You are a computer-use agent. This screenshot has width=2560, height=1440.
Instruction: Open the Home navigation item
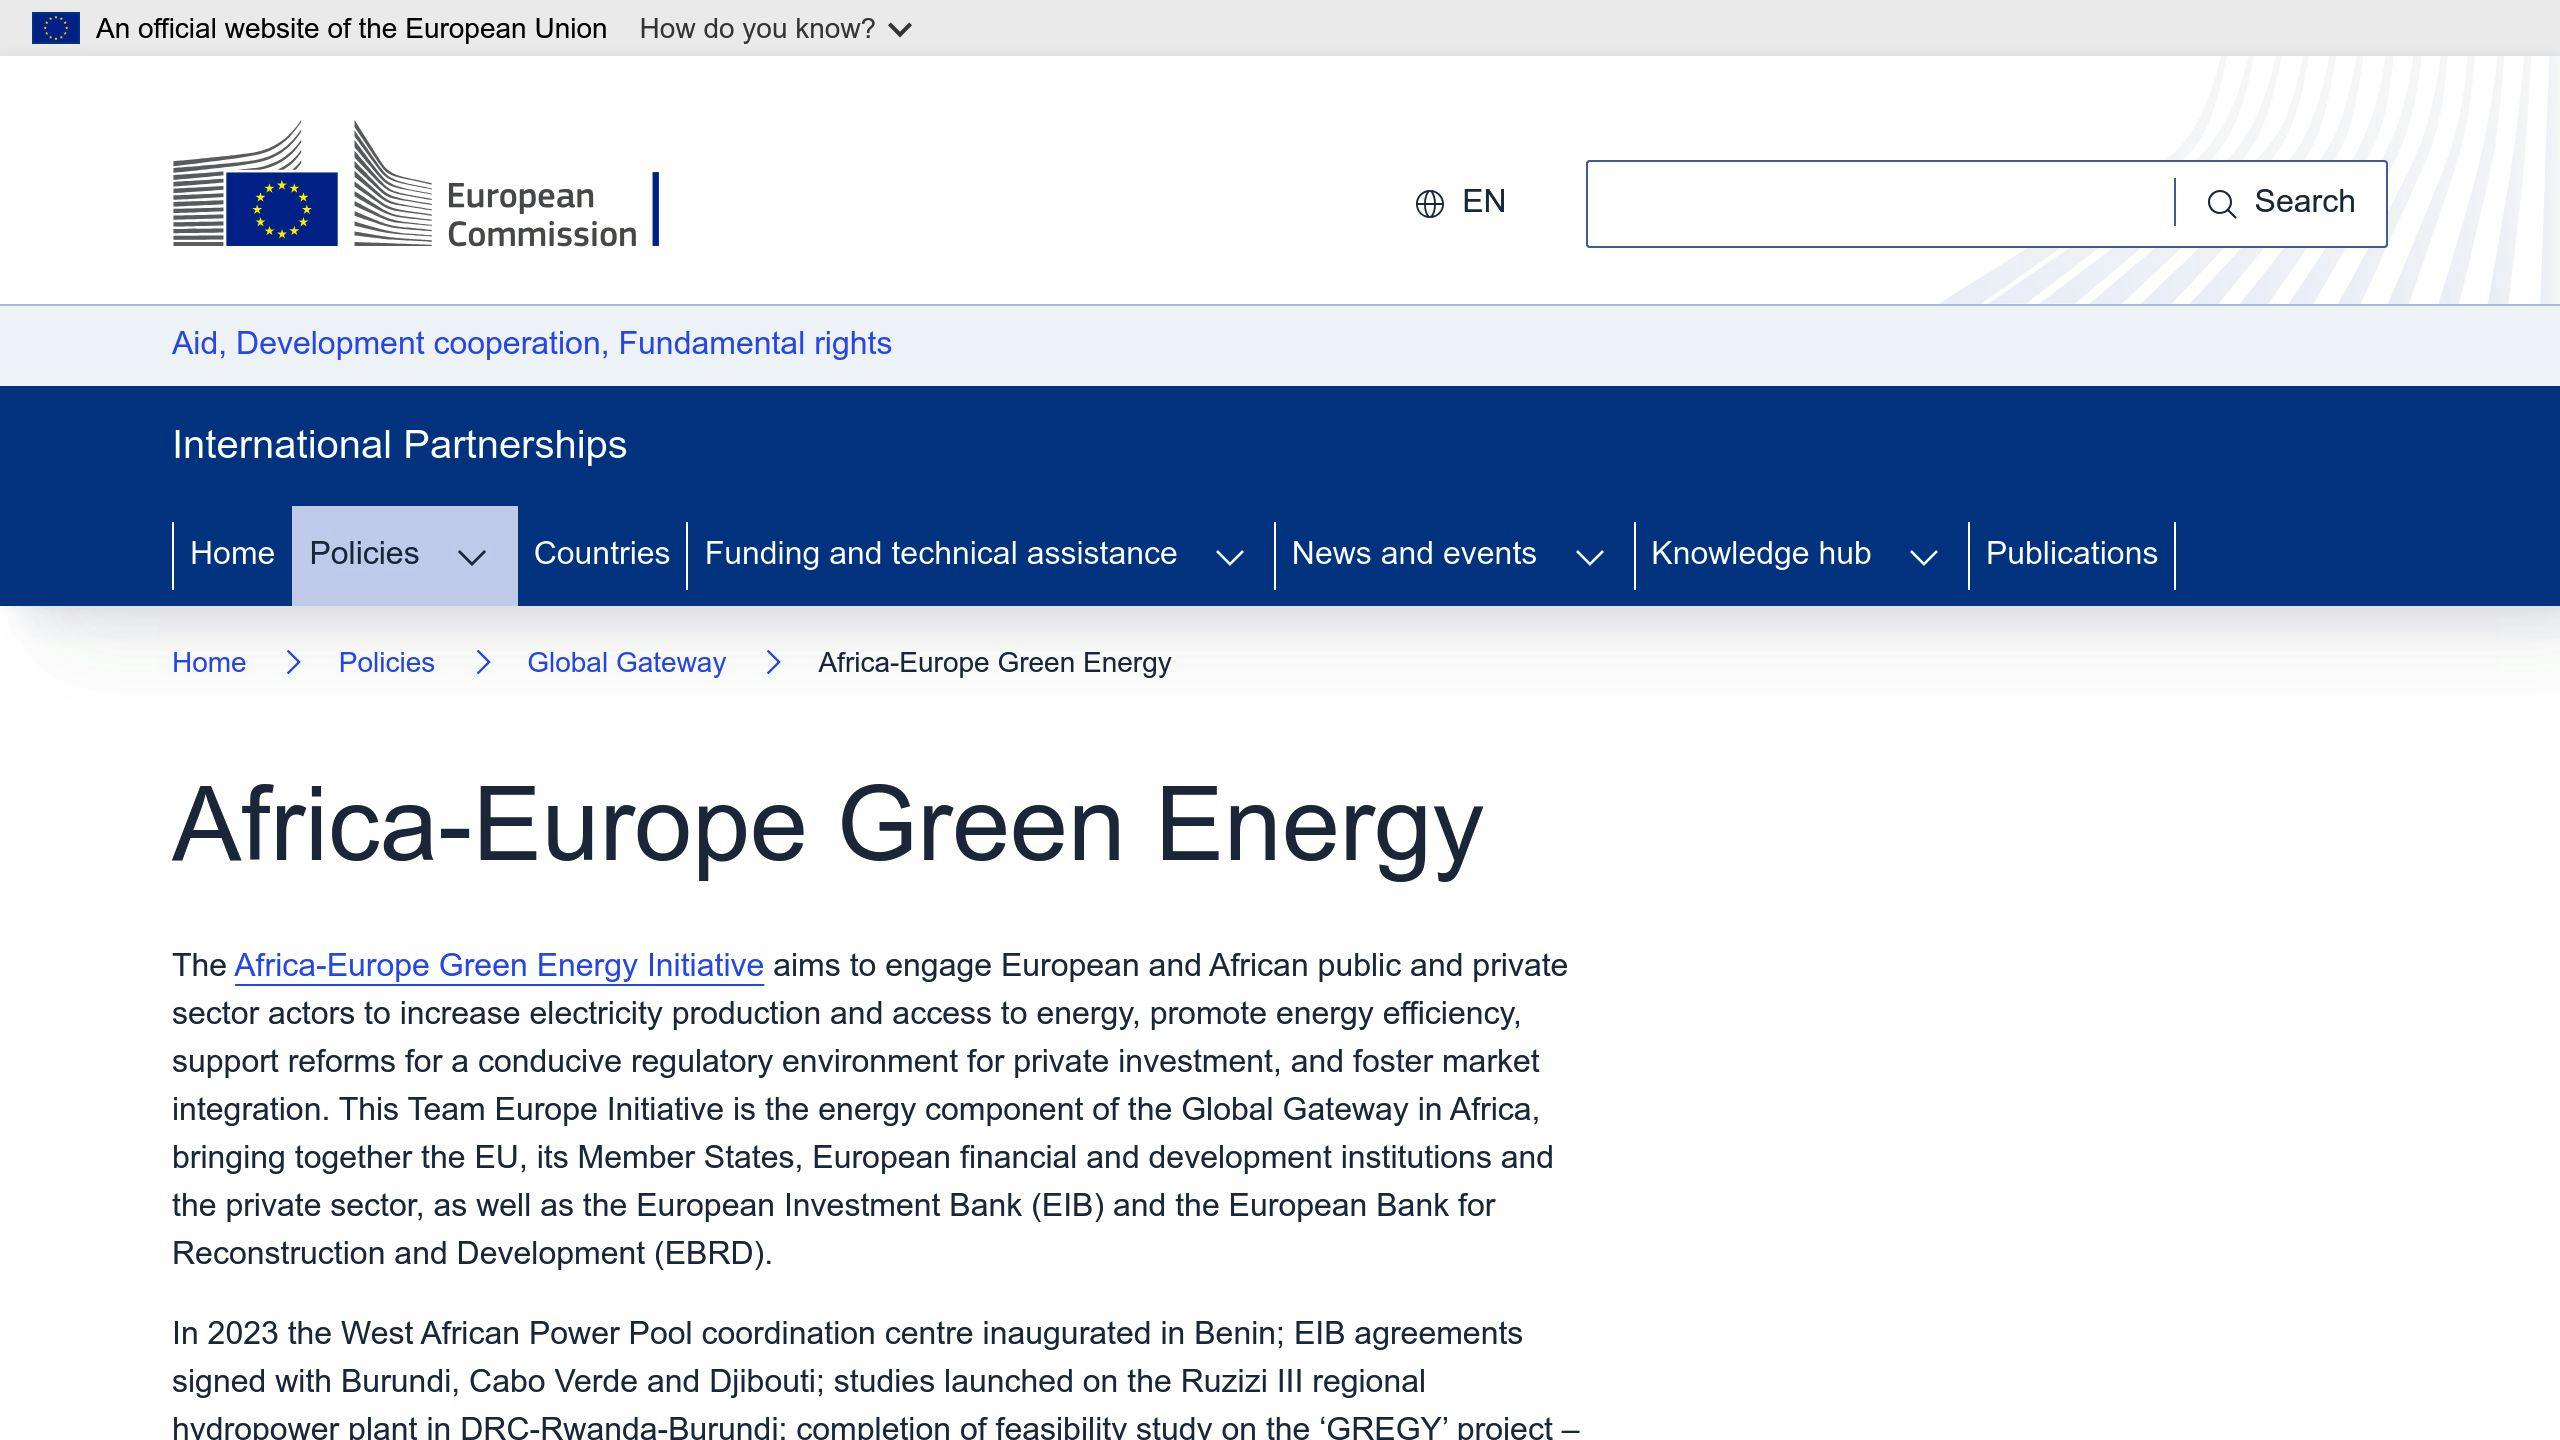pyautogui.click(x=232, y=554)
